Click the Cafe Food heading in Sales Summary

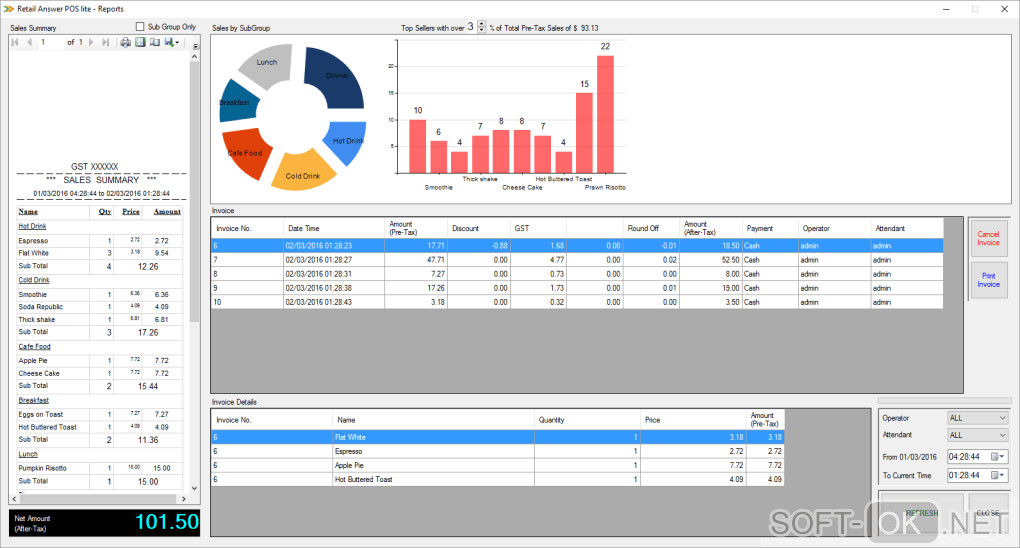tap(34, 347)
